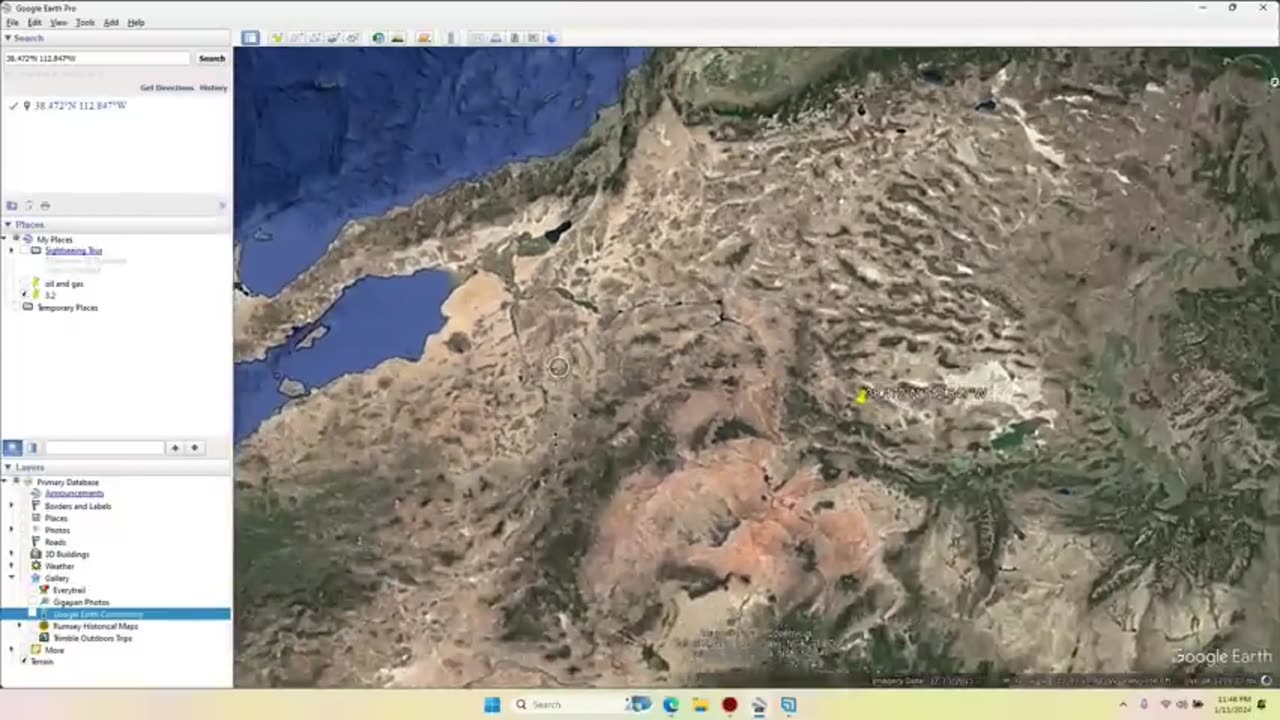Image resolution: width=1280 pixels, height=720 pixels.
Task: Toggle the Google Earth Community layer checkbox
Action: pyautogui.click(x=33, y=614)
